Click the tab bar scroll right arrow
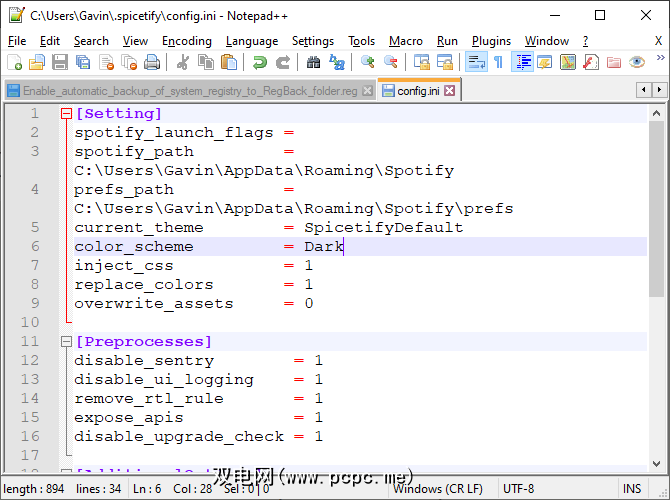This screenshot has width=670, height=500. 658,91
